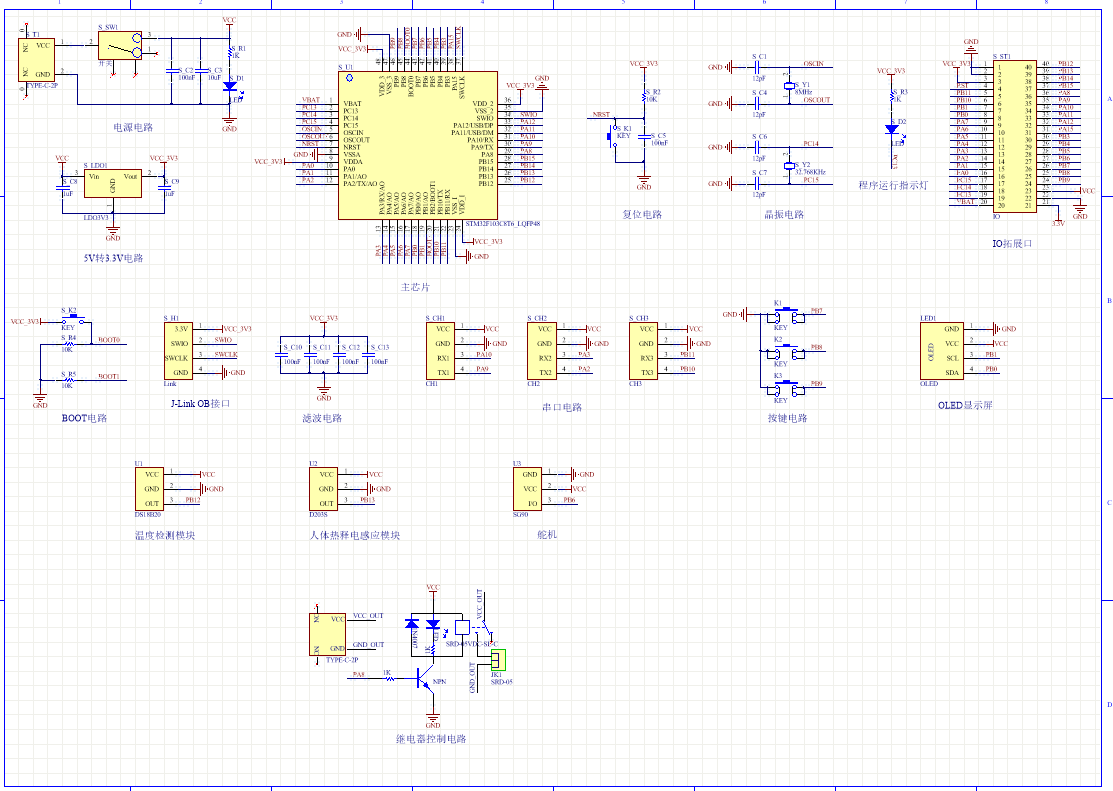The image size is (1113, 791).
Task: Click the '按键电路' section title
Action: (787, 418)
